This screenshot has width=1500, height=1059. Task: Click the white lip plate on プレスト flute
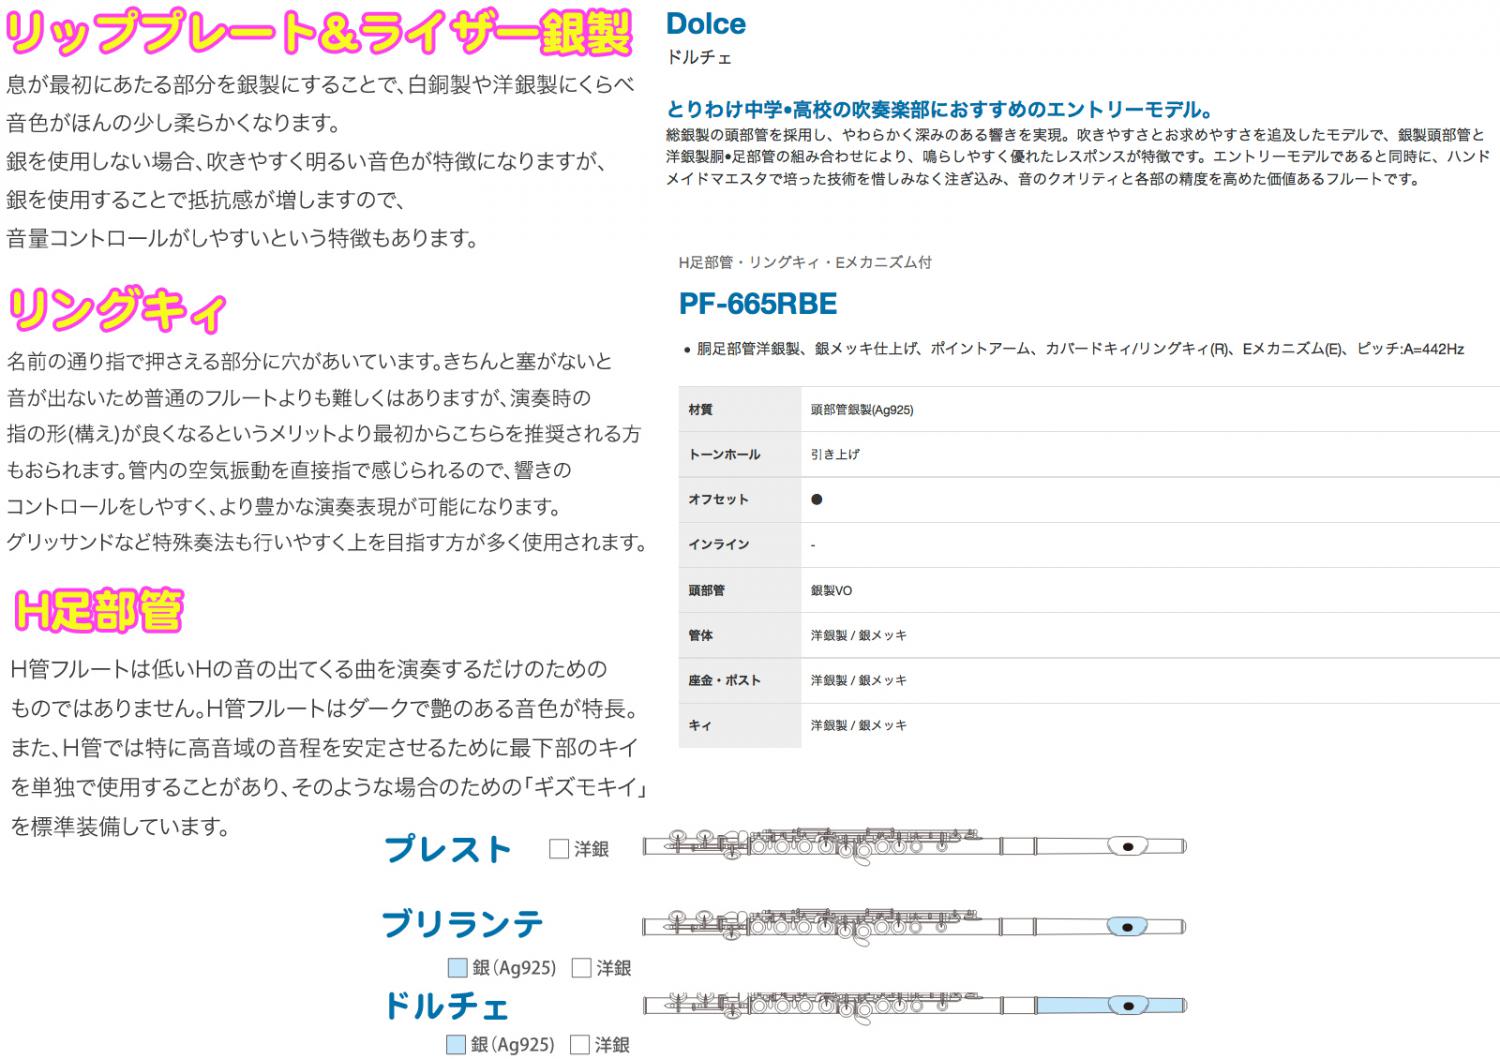(x=1127, y=847)
